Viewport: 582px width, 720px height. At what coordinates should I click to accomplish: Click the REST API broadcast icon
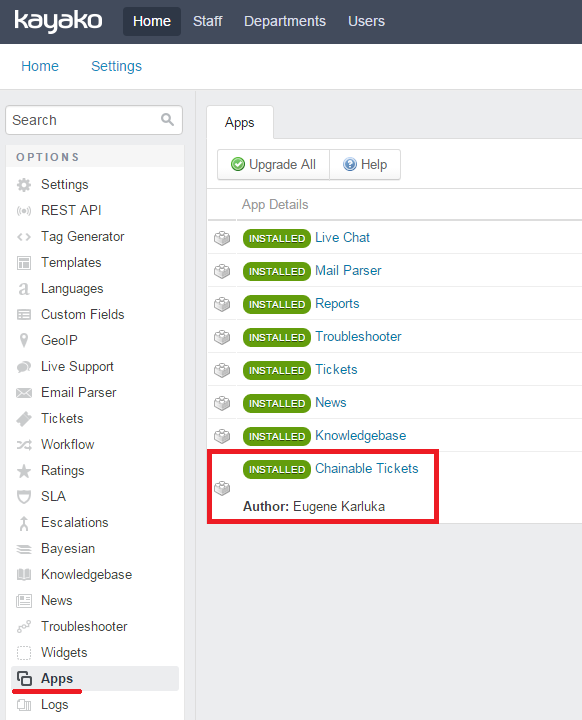tap(24, 211)
